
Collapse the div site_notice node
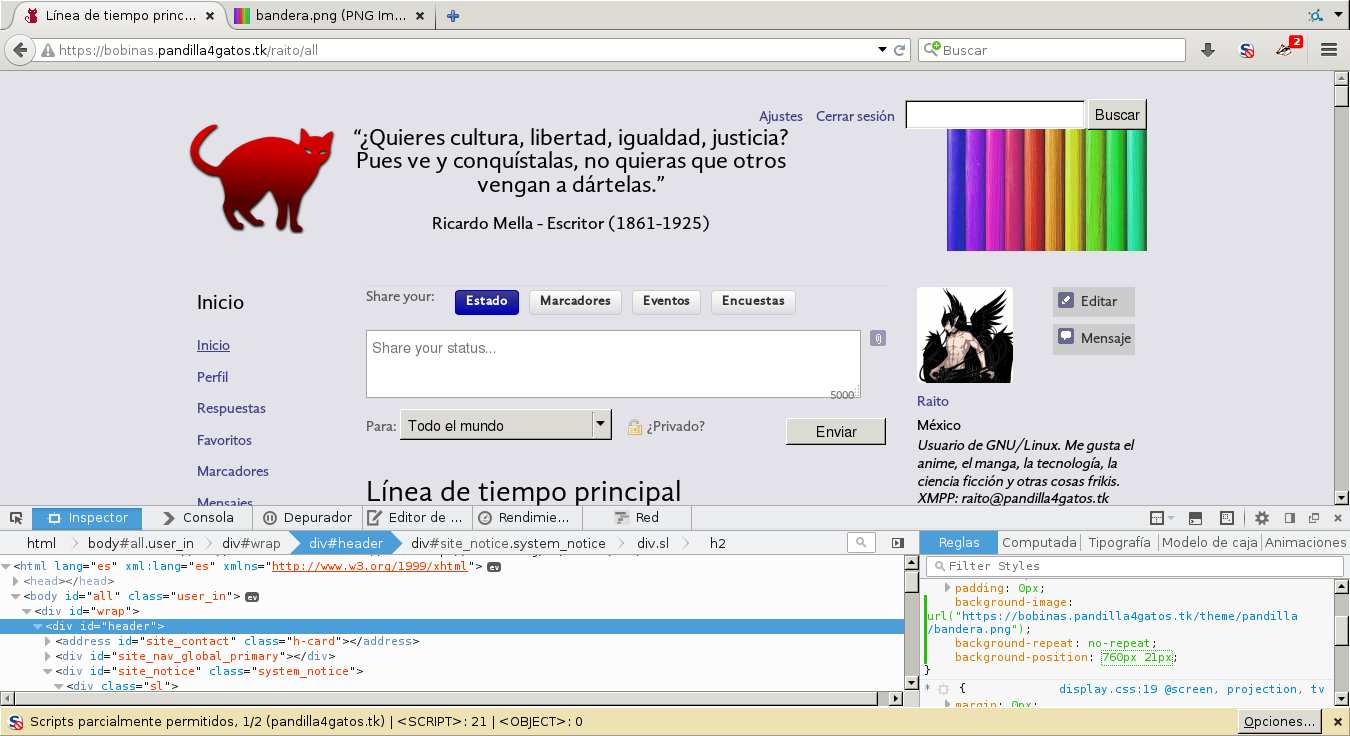pyautogui.click(x=49, y=671)
